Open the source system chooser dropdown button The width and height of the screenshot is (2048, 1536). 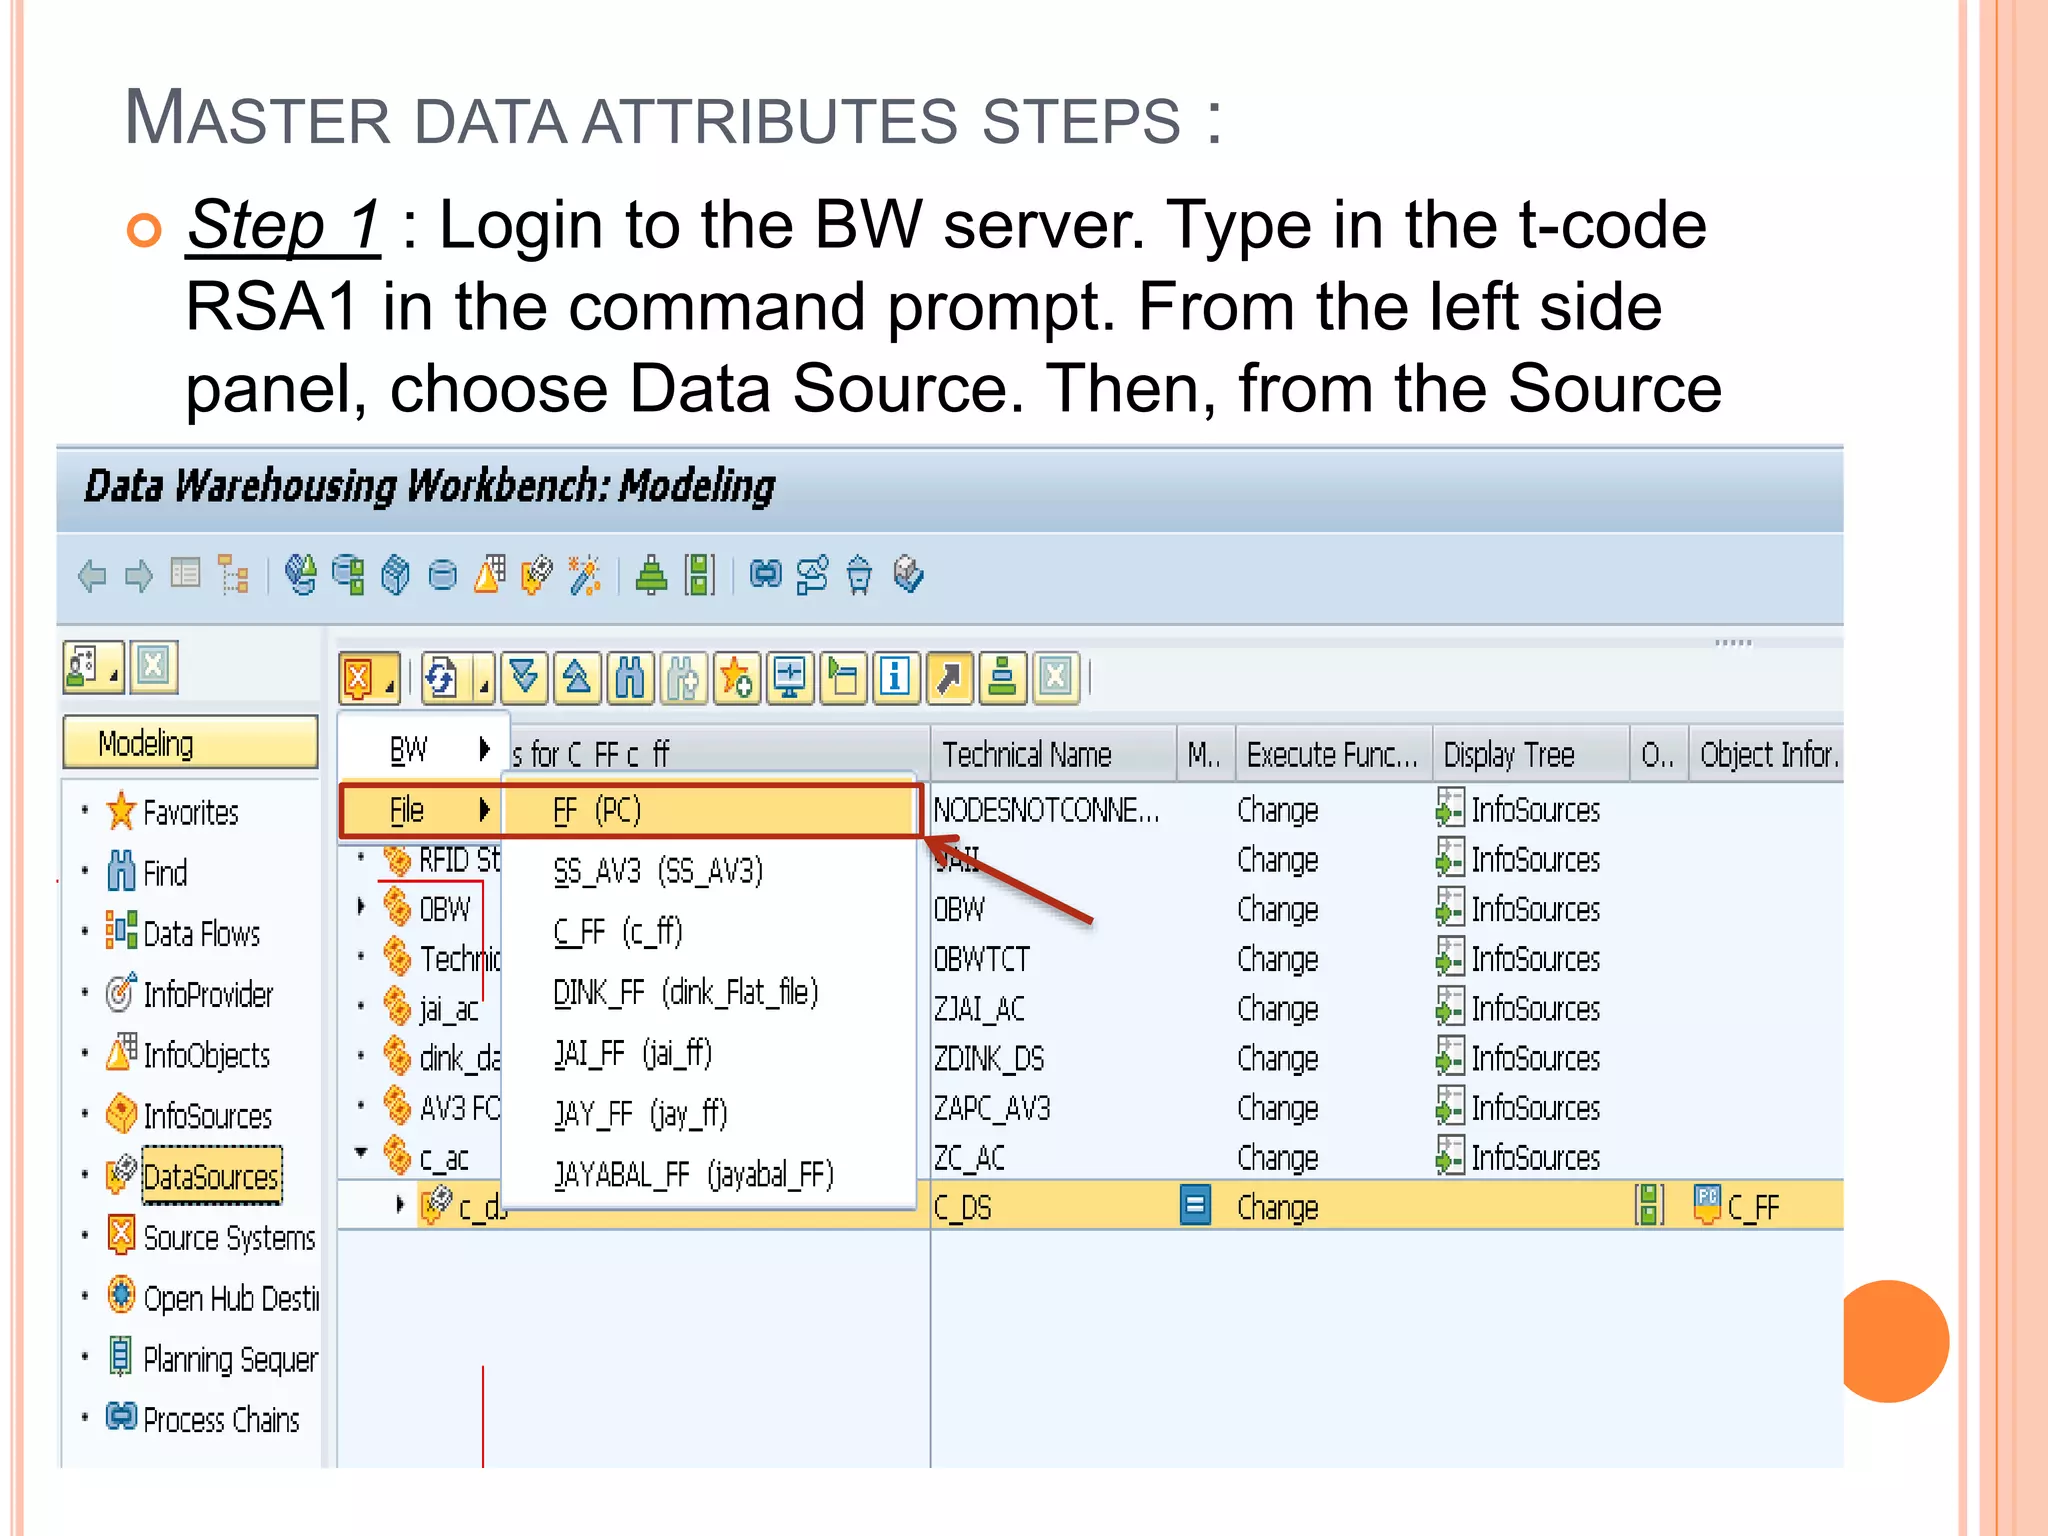click(x=369, y=680)
